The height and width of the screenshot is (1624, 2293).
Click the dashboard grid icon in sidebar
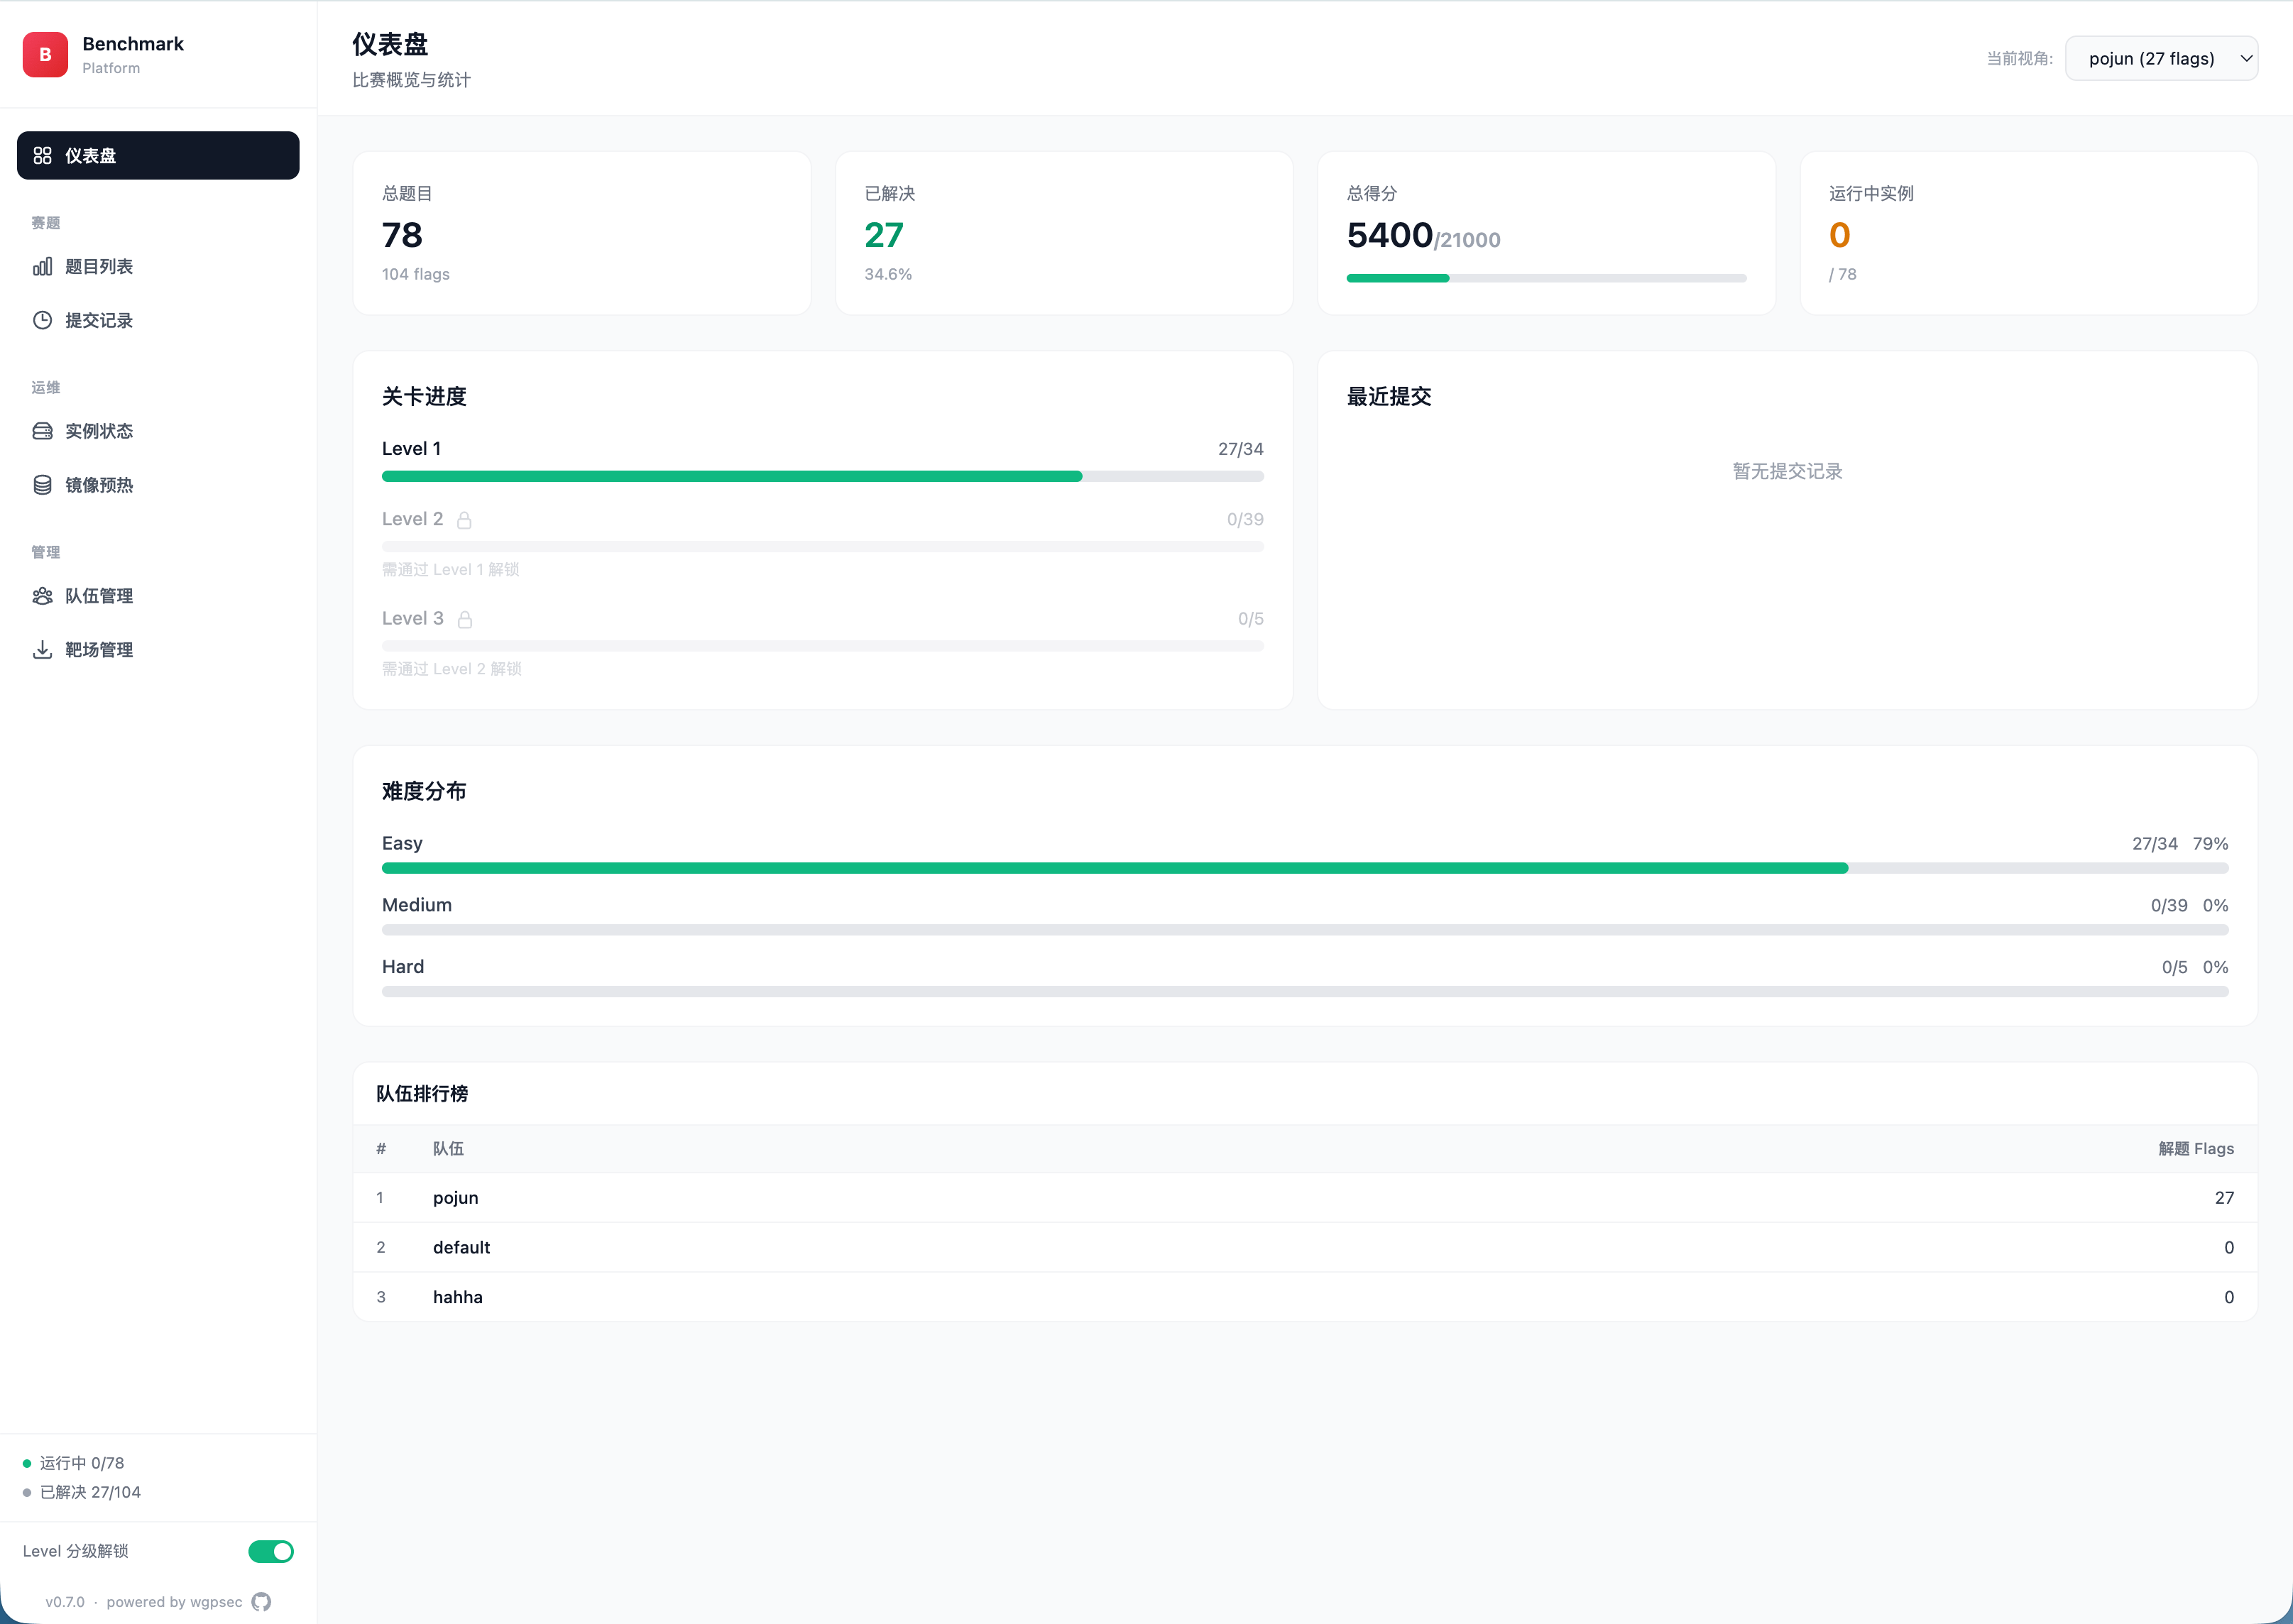(x=42, y=156)
